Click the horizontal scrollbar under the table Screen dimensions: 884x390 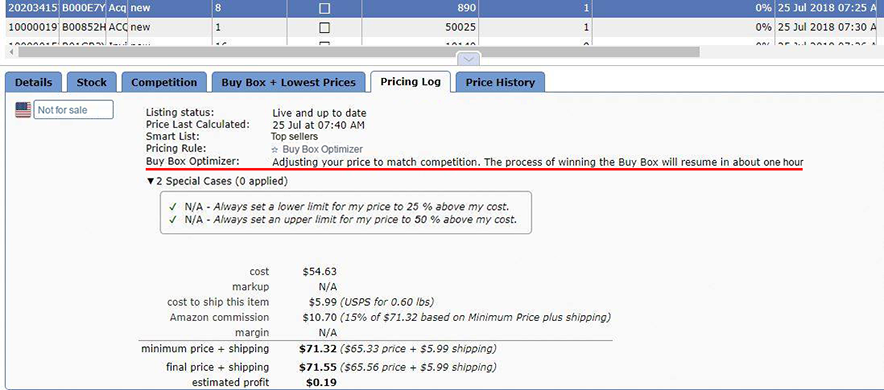[359, 52]
